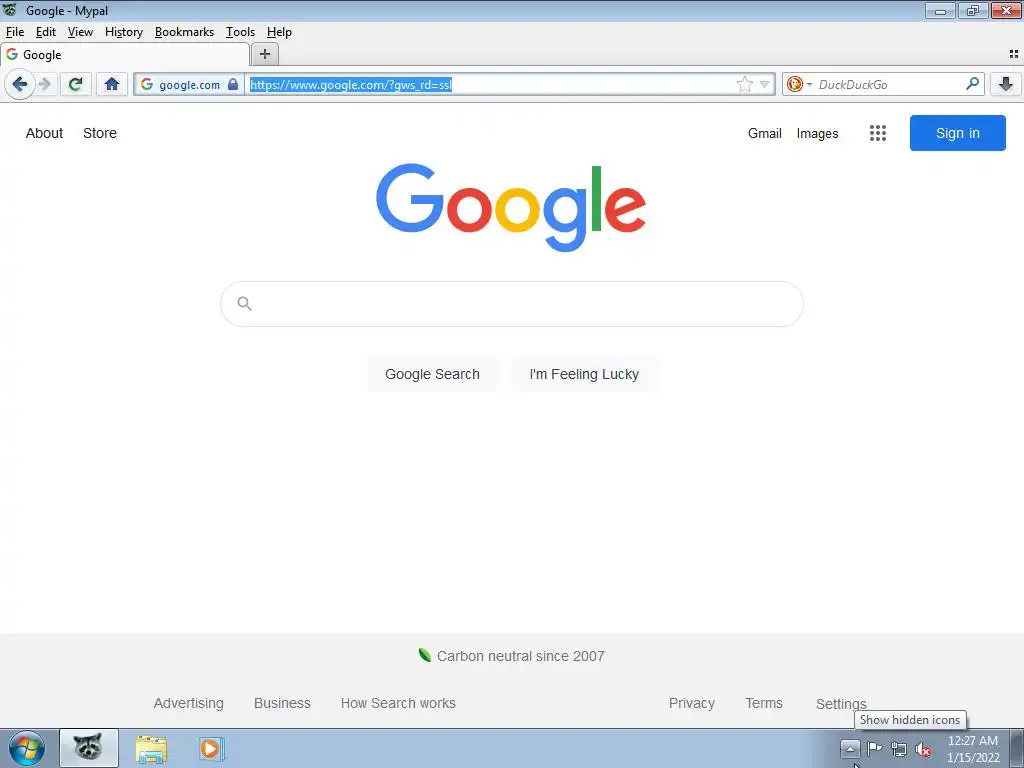Screen dimensions: 1024x768
Task: Open the Settings footer menu
Action: [841, 704]
